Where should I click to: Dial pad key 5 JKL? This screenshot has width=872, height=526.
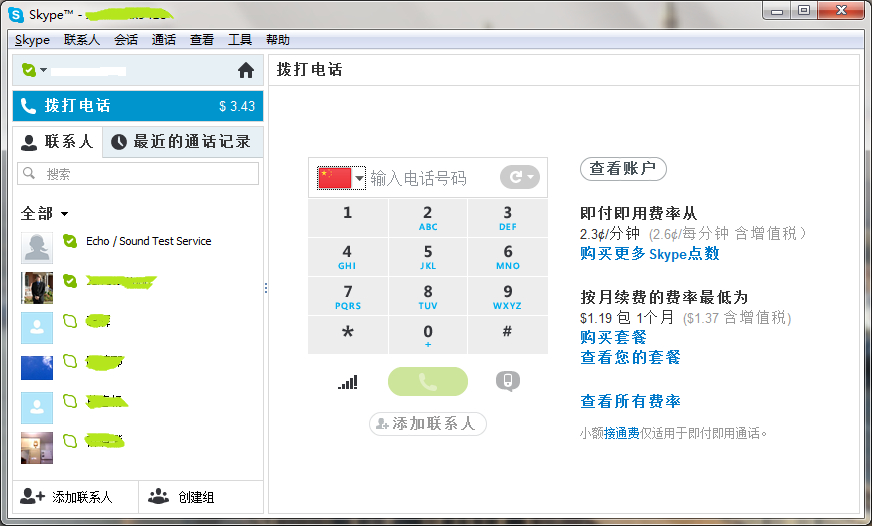[x=428, y=257]
